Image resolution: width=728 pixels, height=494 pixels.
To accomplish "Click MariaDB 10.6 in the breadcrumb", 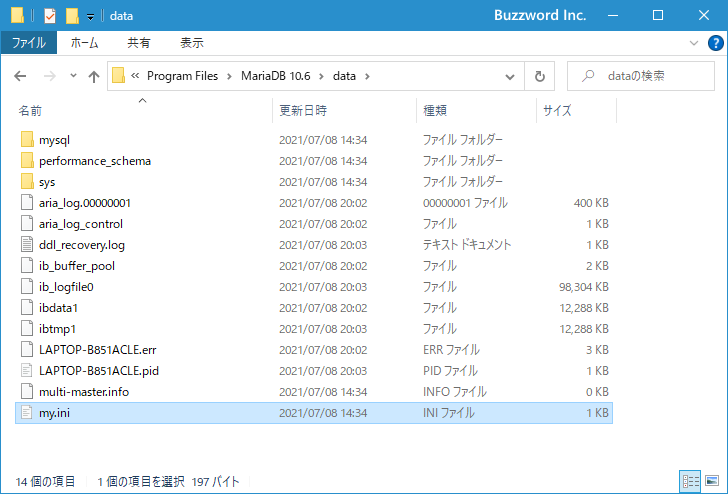I will tap(276, 76).
